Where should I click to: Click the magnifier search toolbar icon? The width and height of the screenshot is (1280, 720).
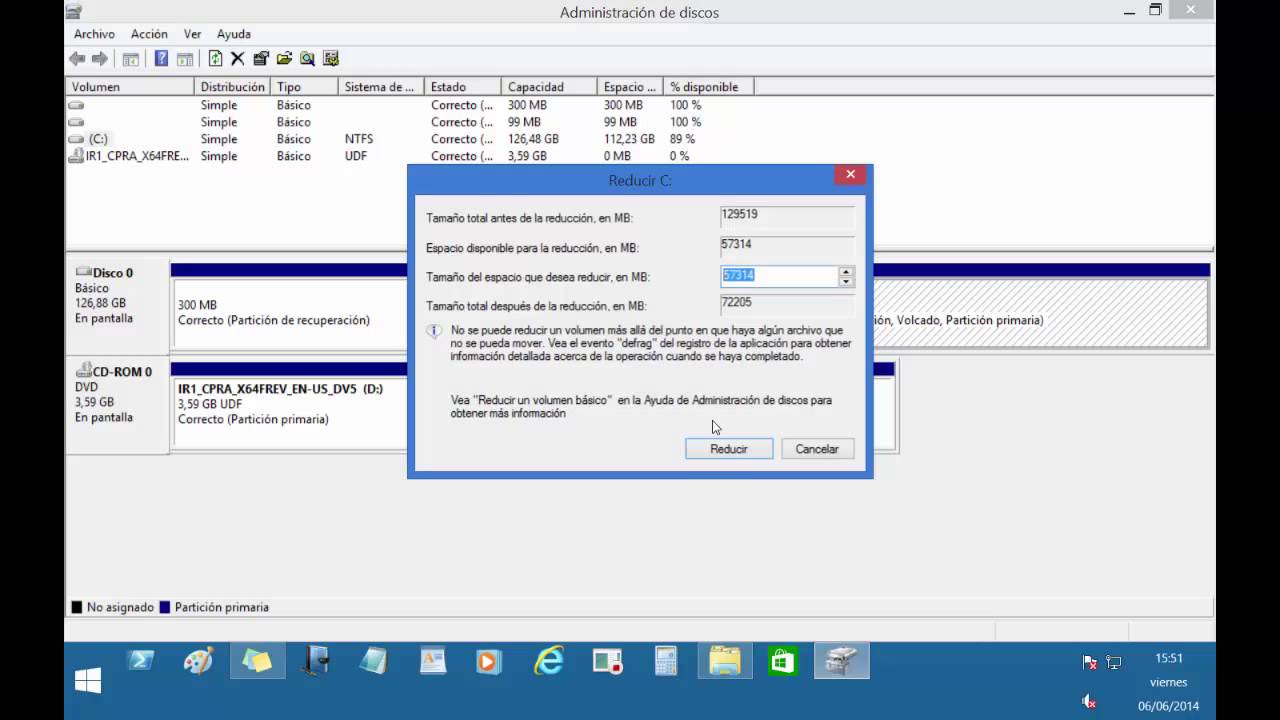[x=307, y=59]
